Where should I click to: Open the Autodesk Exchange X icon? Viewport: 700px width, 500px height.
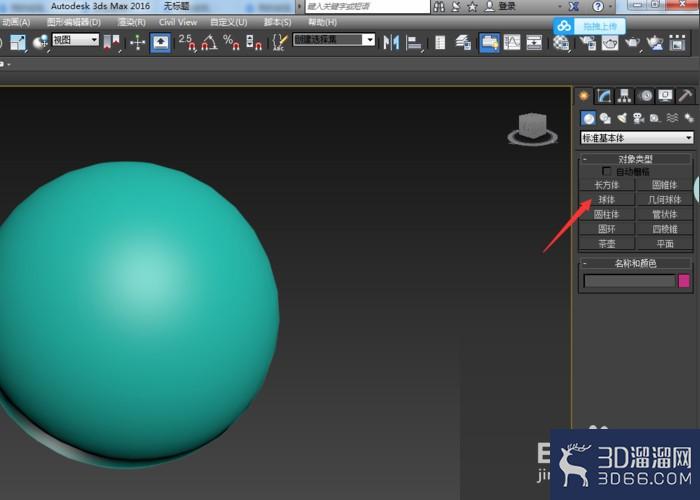point(574,6)
